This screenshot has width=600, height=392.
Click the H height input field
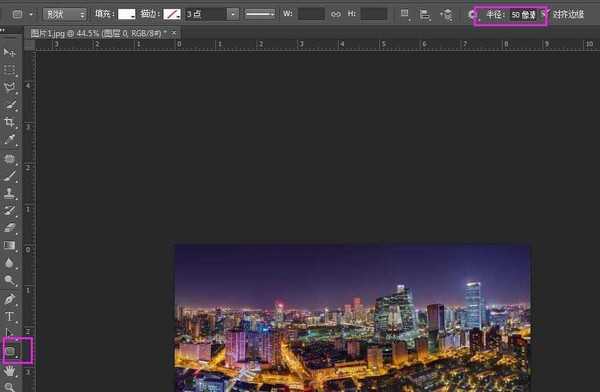tap(374, 15)
